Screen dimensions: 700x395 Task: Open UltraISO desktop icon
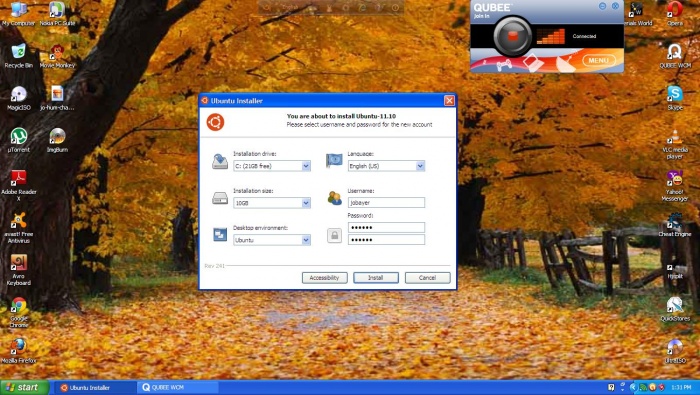675,351
